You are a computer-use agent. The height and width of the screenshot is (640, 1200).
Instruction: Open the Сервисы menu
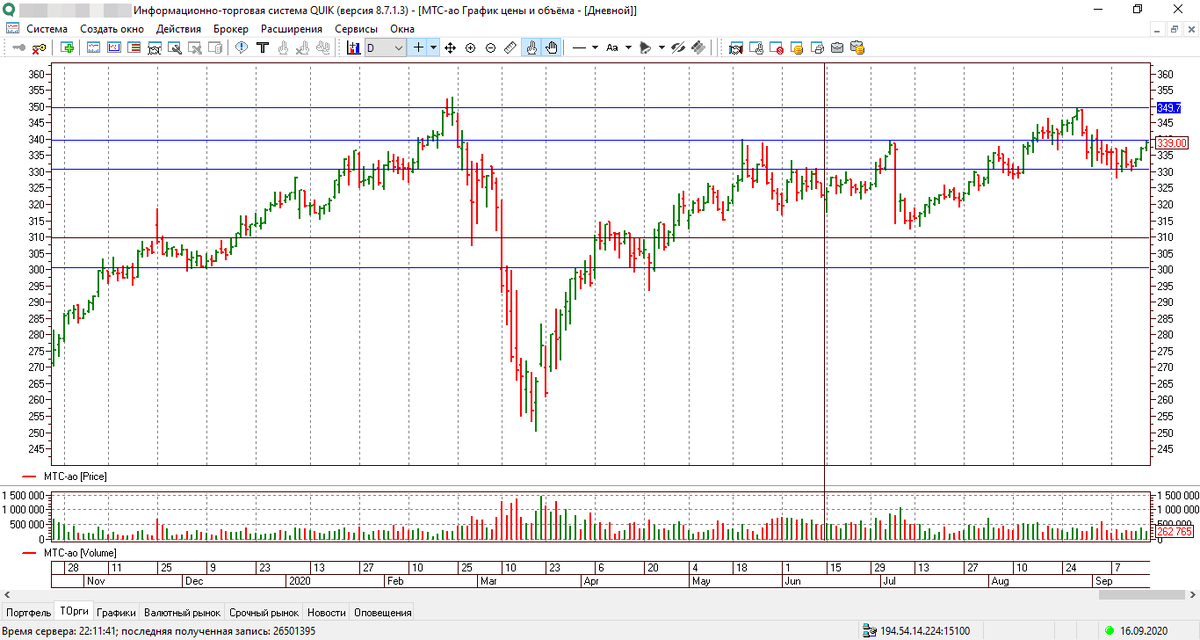click(x=356, y=28)
